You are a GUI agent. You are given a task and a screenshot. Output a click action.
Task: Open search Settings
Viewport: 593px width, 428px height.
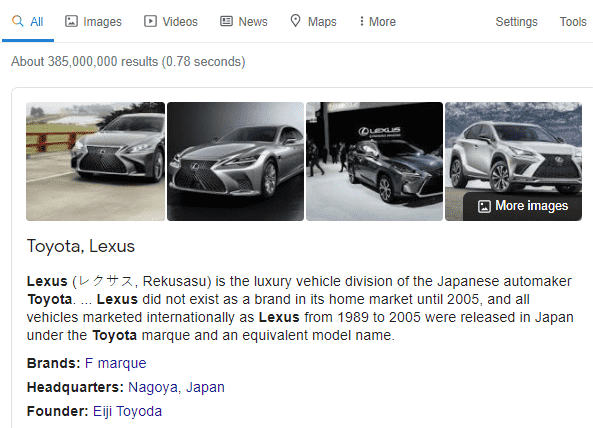(516, 22)
